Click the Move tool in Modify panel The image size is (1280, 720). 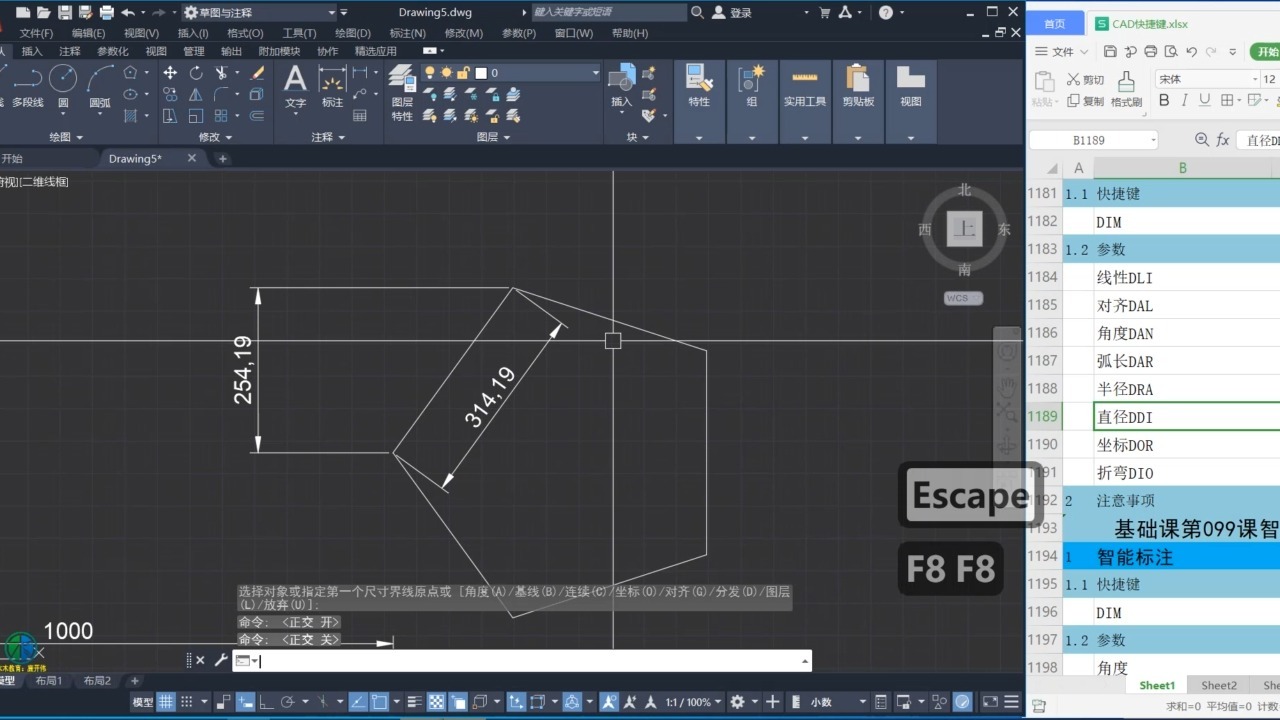tap(170, 73)
